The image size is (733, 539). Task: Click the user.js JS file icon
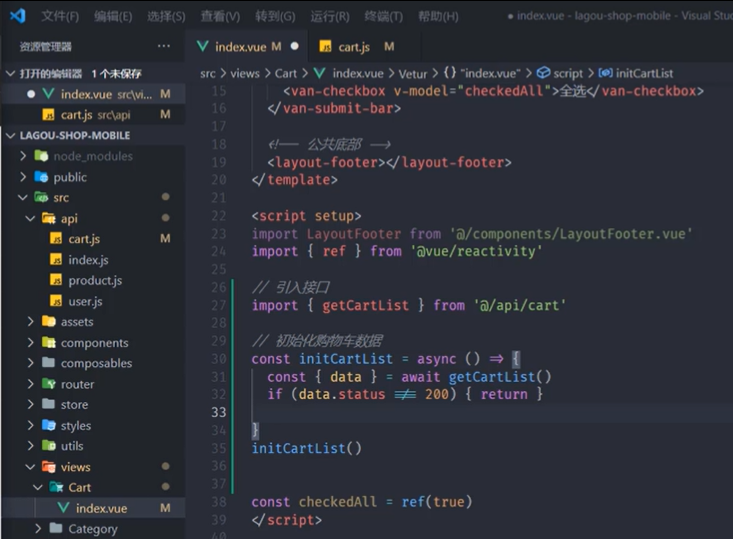pos(56,301)
